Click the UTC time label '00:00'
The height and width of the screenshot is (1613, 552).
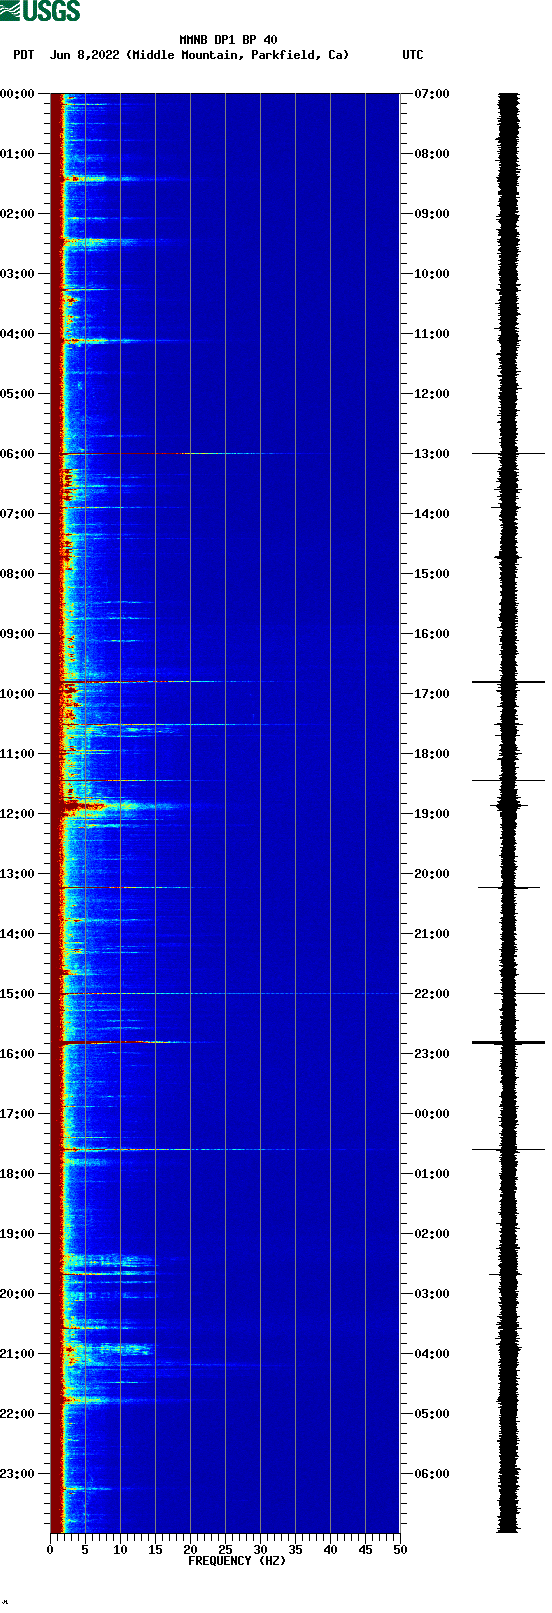point(432,1114)
